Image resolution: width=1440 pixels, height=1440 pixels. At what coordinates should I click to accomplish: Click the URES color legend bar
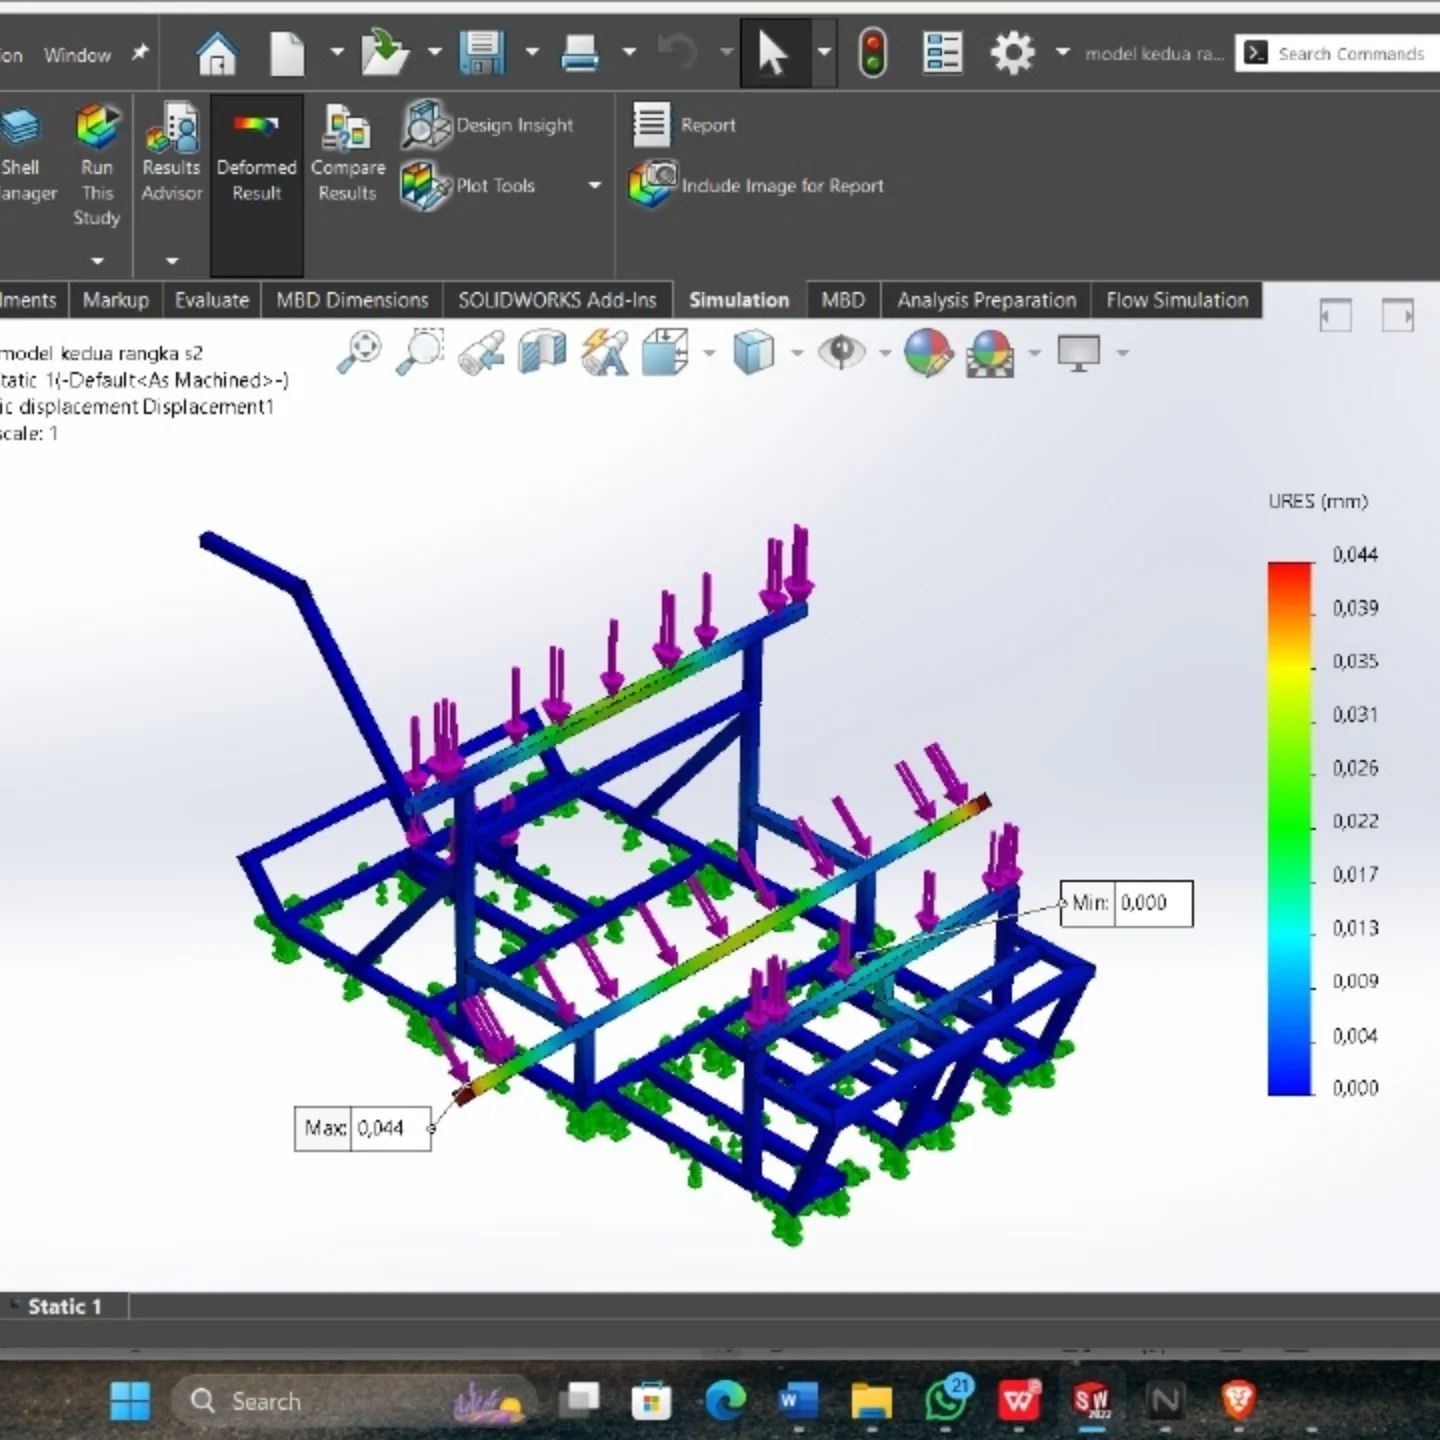(1290, 829)
